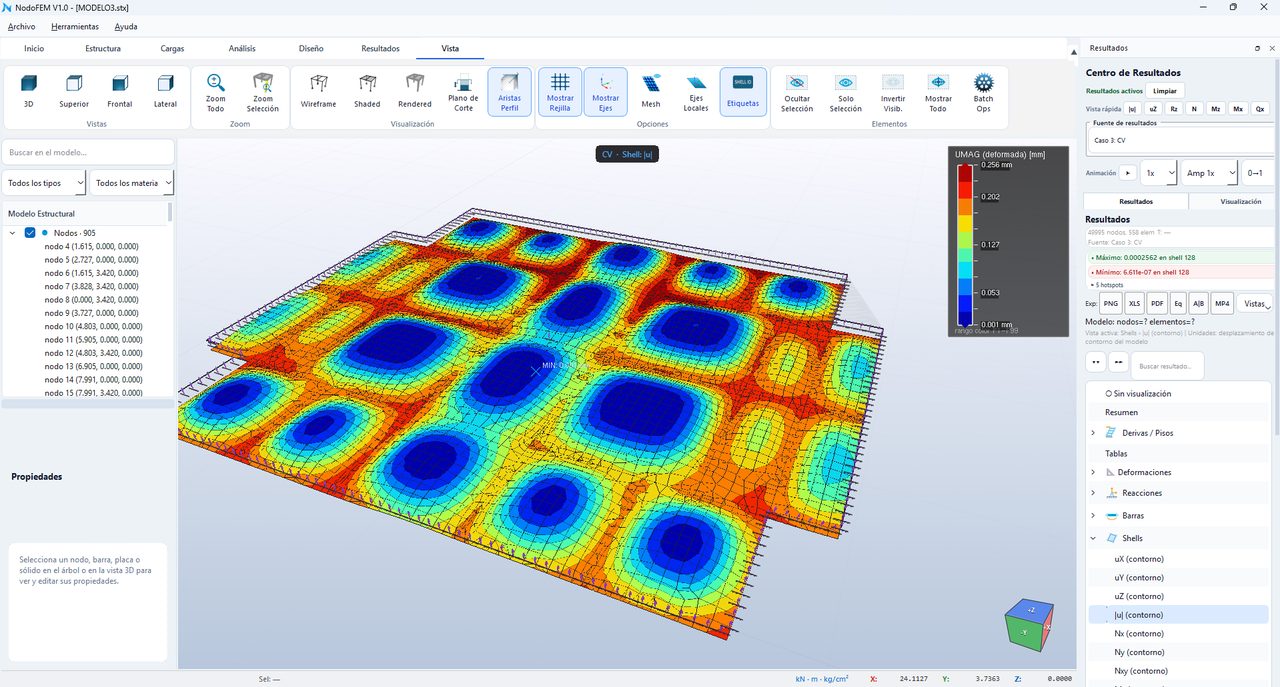Click the Buscar en el modelo search field
1280x687 pixels.
click(x=88, y=152)
